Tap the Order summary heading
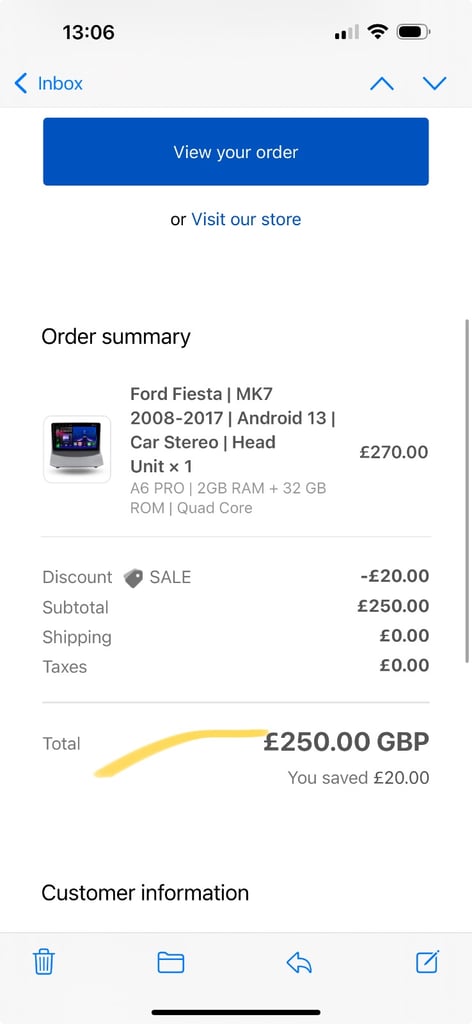This screenshot has width=472, height=1024. (x=116, y=337)
